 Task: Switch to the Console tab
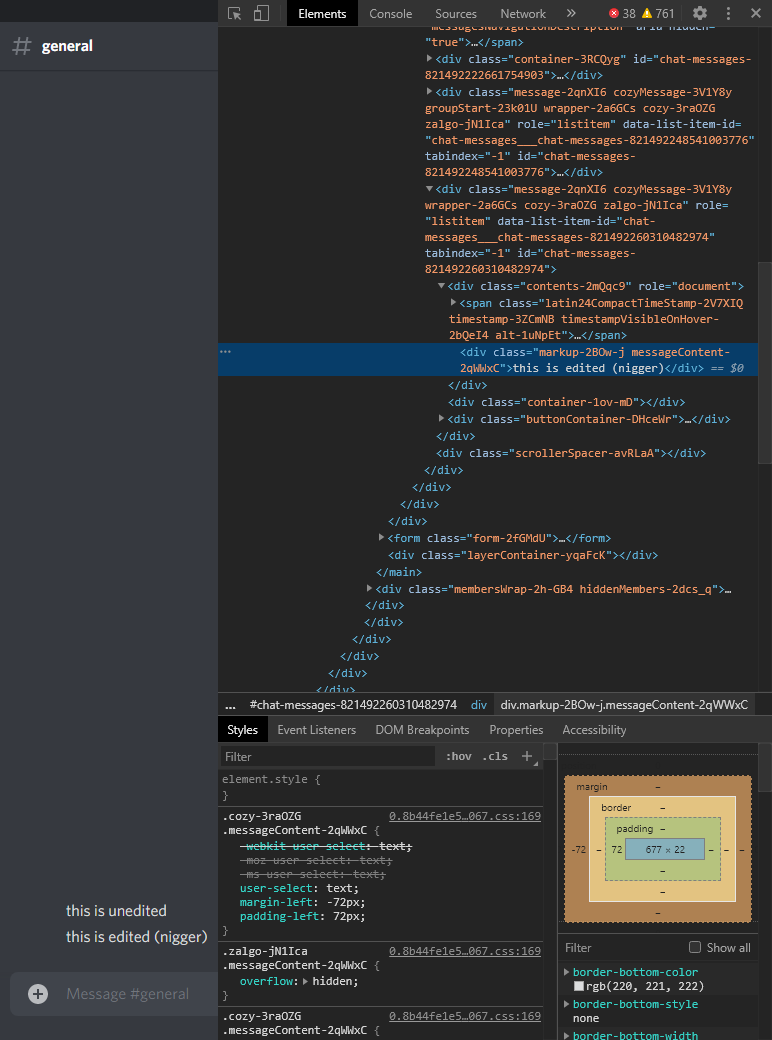[391, 13]
